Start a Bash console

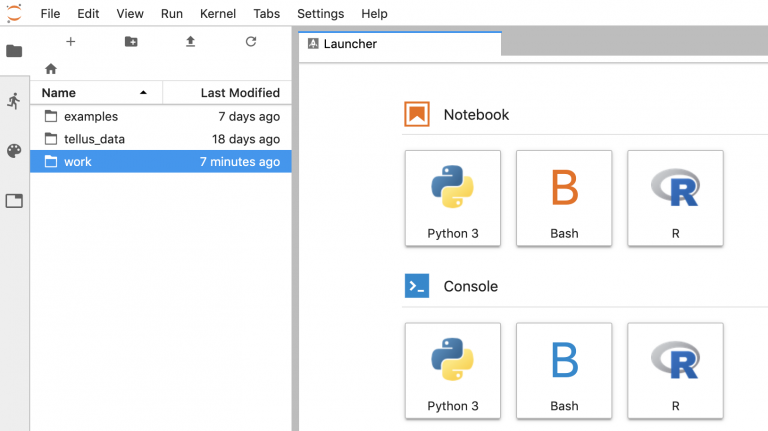(x=564, y=371)
